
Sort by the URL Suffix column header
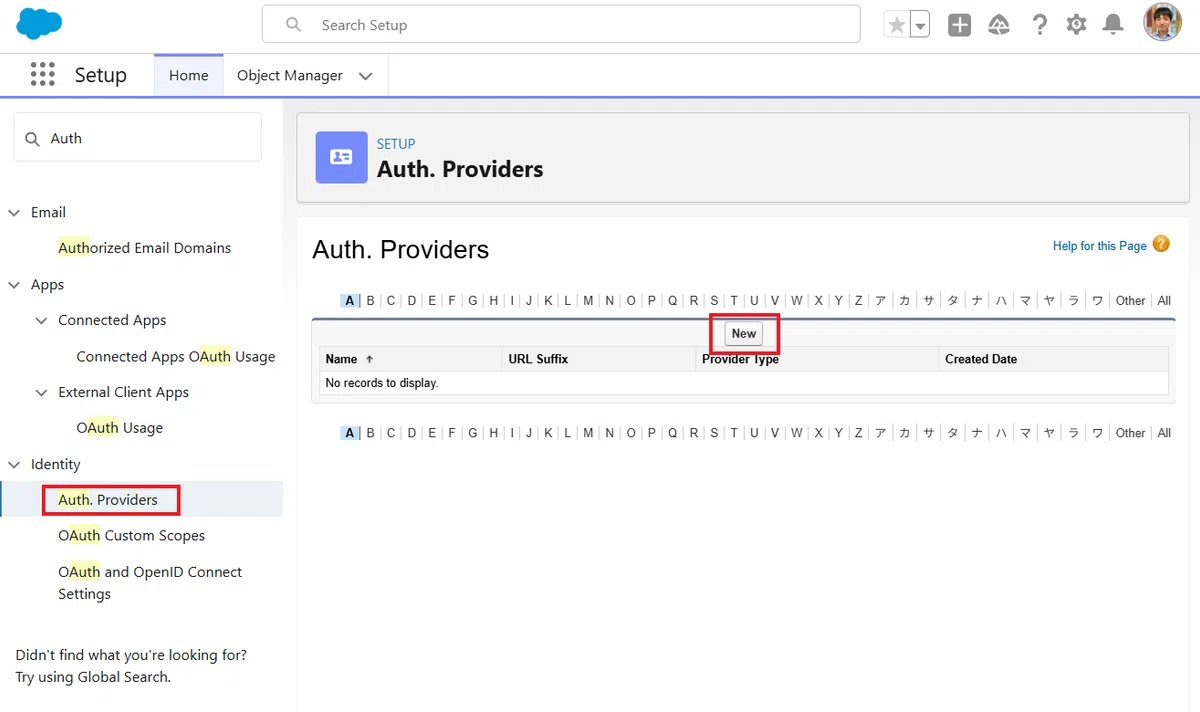(538, 359)
